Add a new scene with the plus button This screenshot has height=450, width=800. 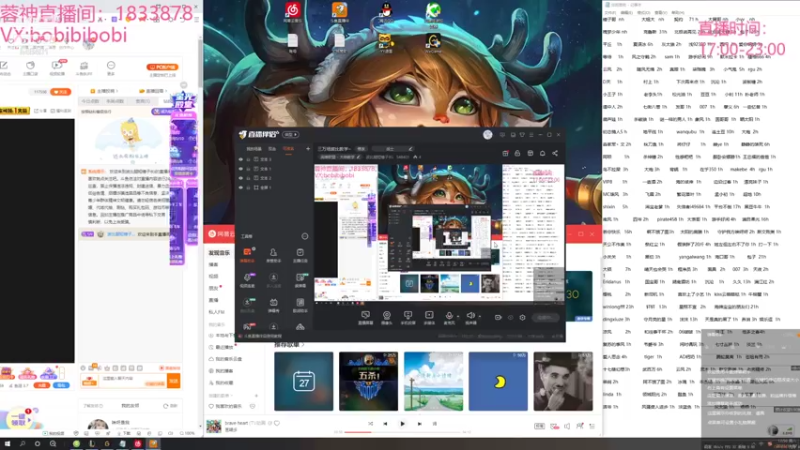pos(308,149)
